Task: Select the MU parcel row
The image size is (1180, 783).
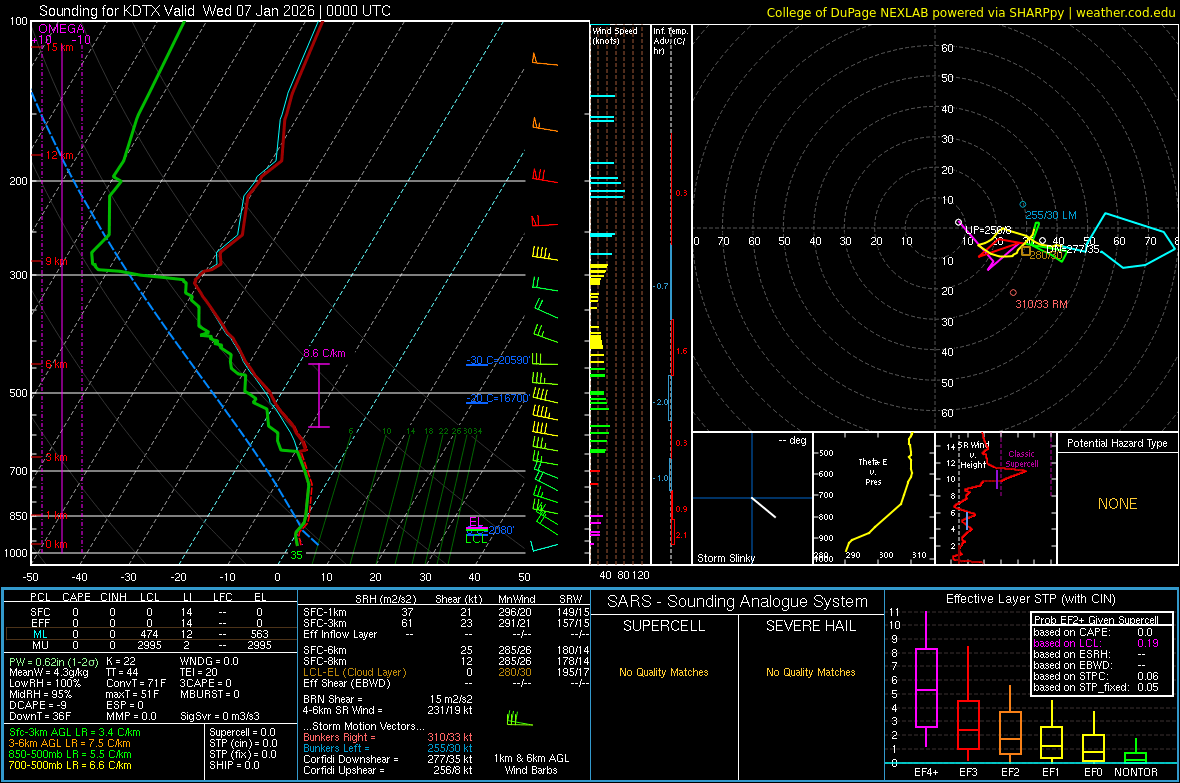Action: 151,645
